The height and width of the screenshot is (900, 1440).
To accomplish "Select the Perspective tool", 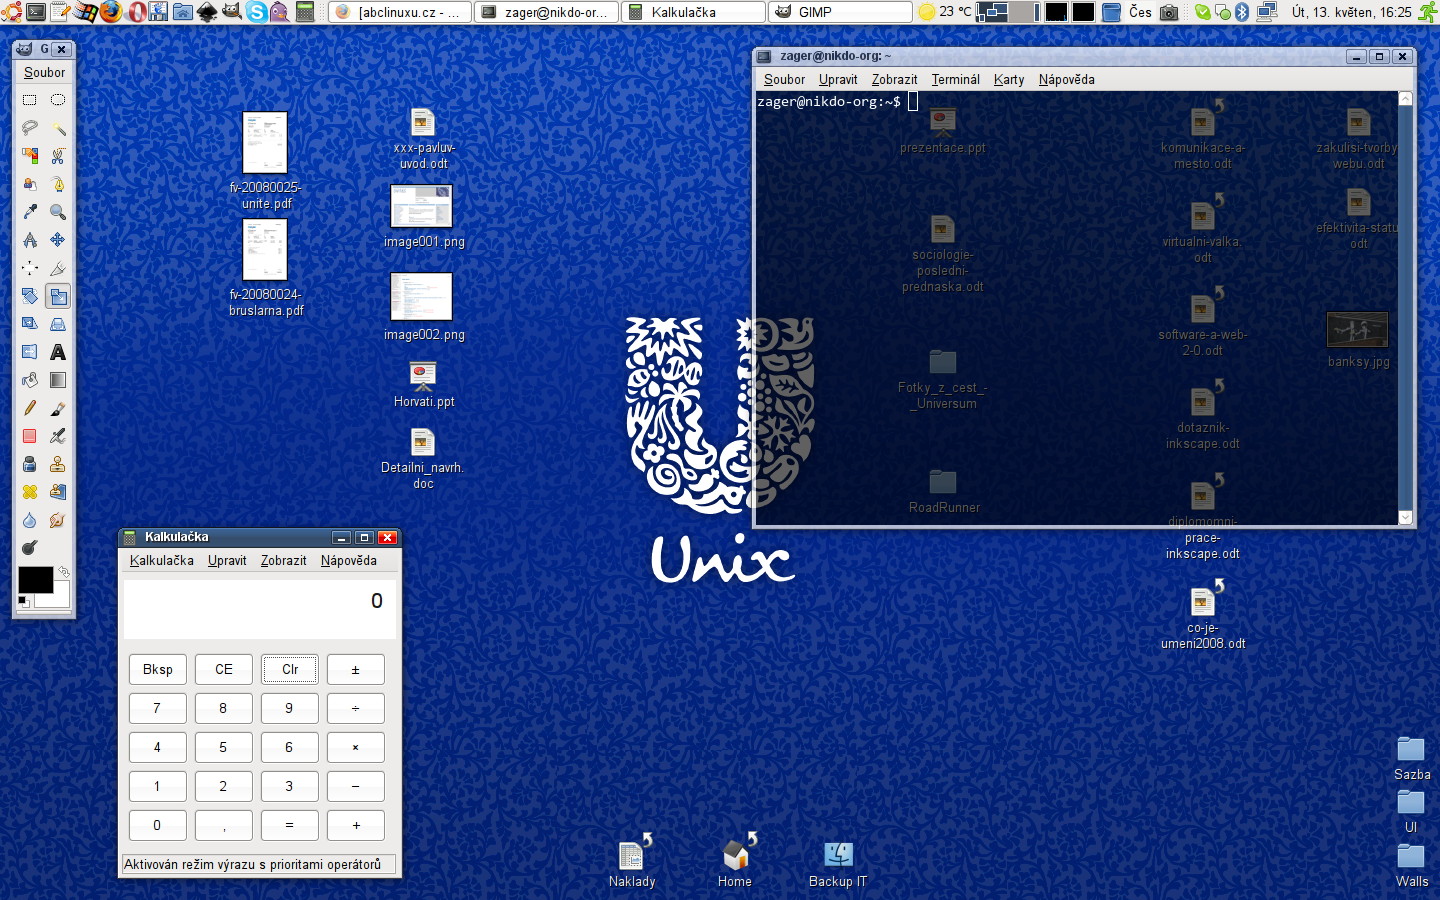I will 58,324.
